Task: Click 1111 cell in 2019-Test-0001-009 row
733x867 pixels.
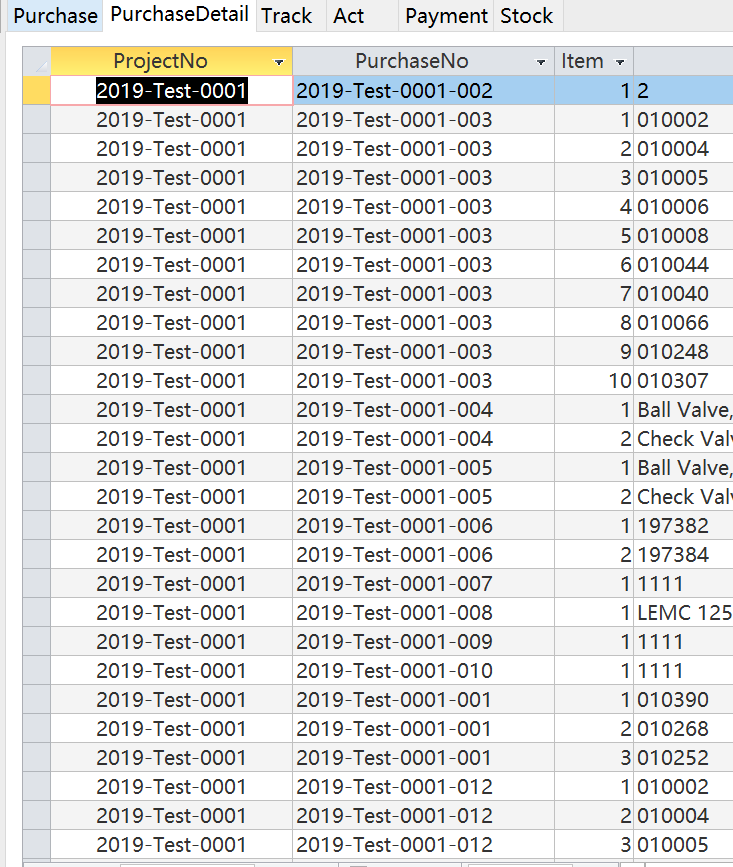Action: tap(683, 641)
